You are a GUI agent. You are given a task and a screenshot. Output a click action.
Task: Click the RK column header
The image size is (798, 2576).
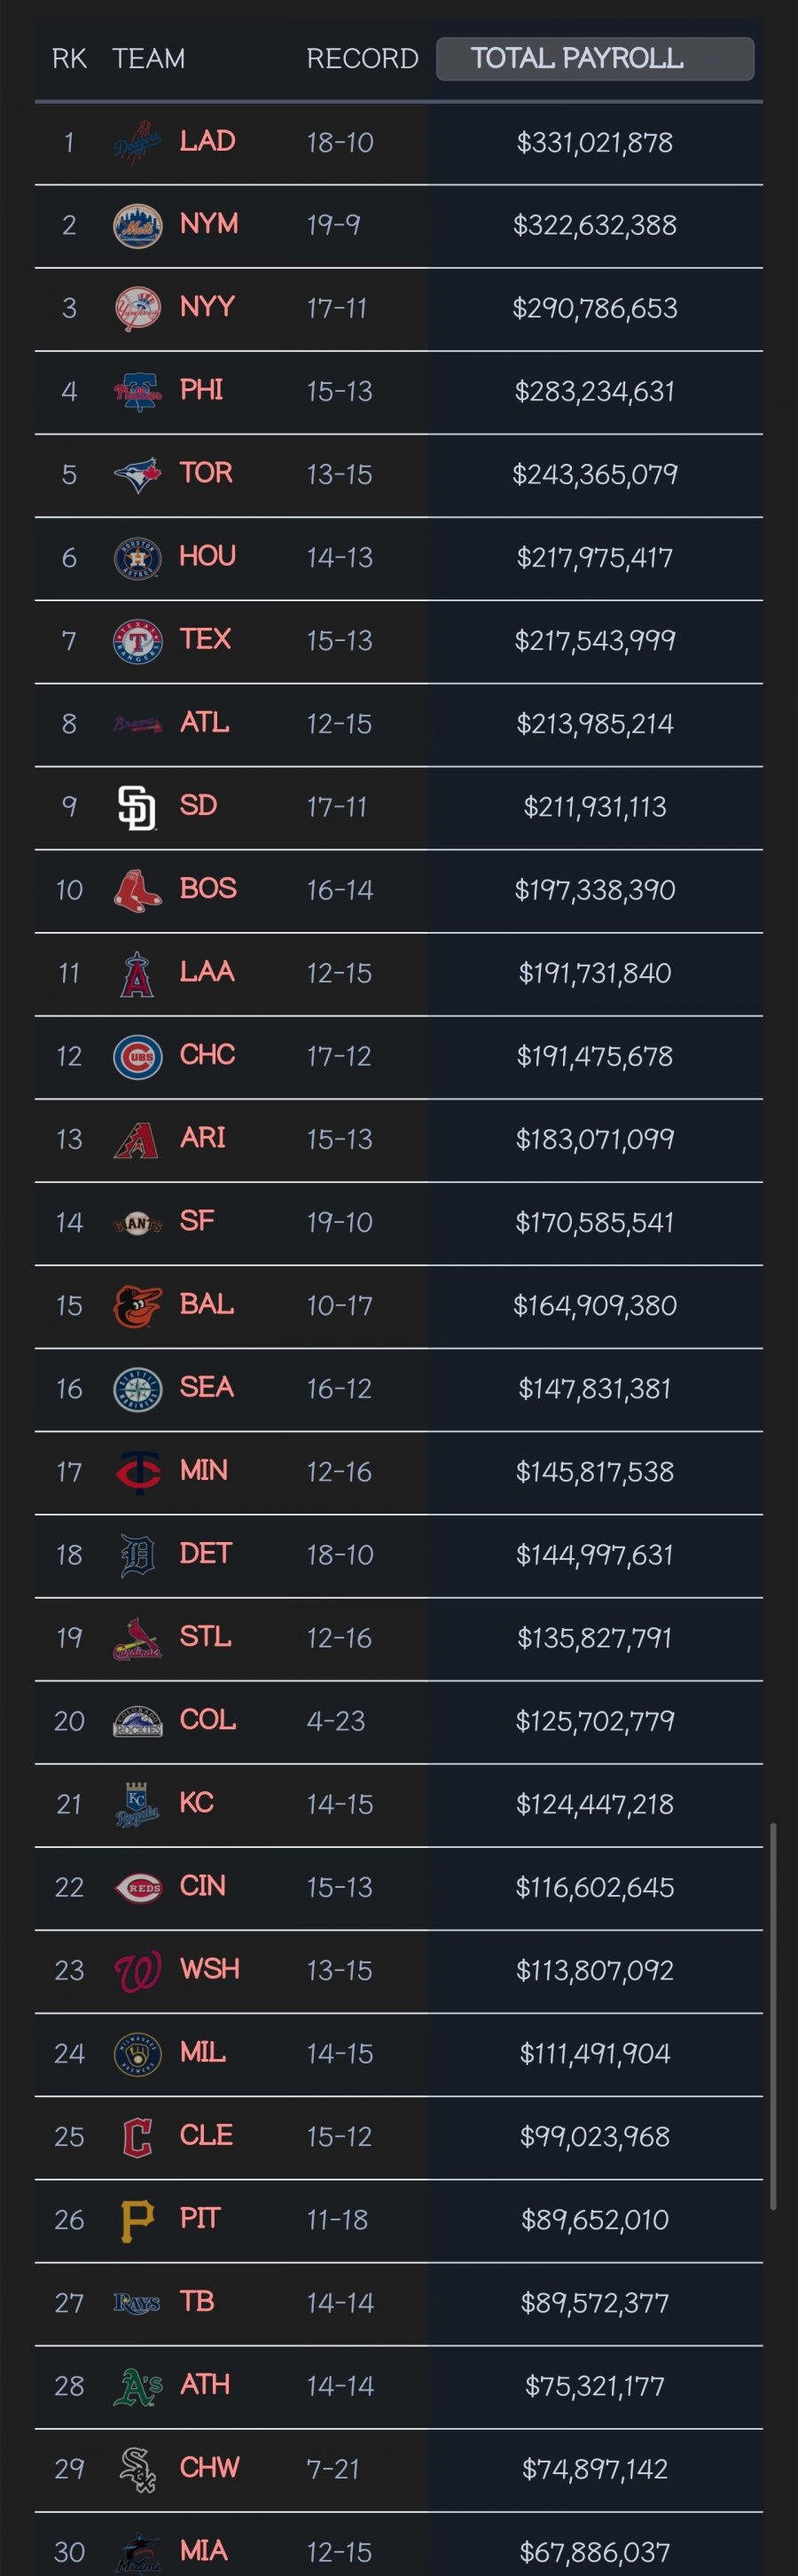[x=69, y=59]
